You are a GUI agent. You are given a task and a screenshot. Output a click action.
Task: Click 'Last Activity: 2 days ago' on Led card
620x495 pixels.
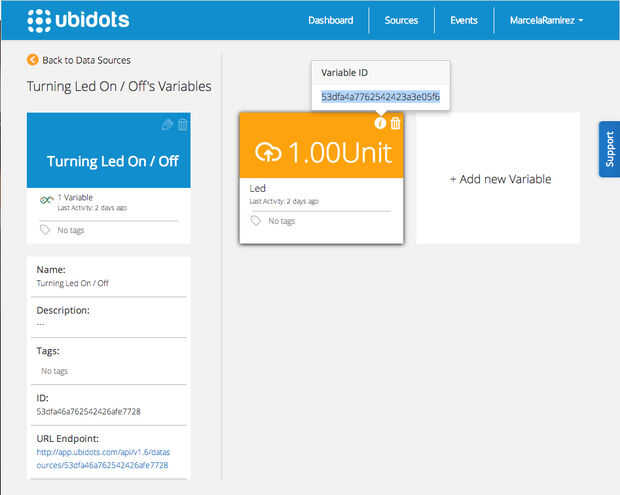(x=284, y=202)
